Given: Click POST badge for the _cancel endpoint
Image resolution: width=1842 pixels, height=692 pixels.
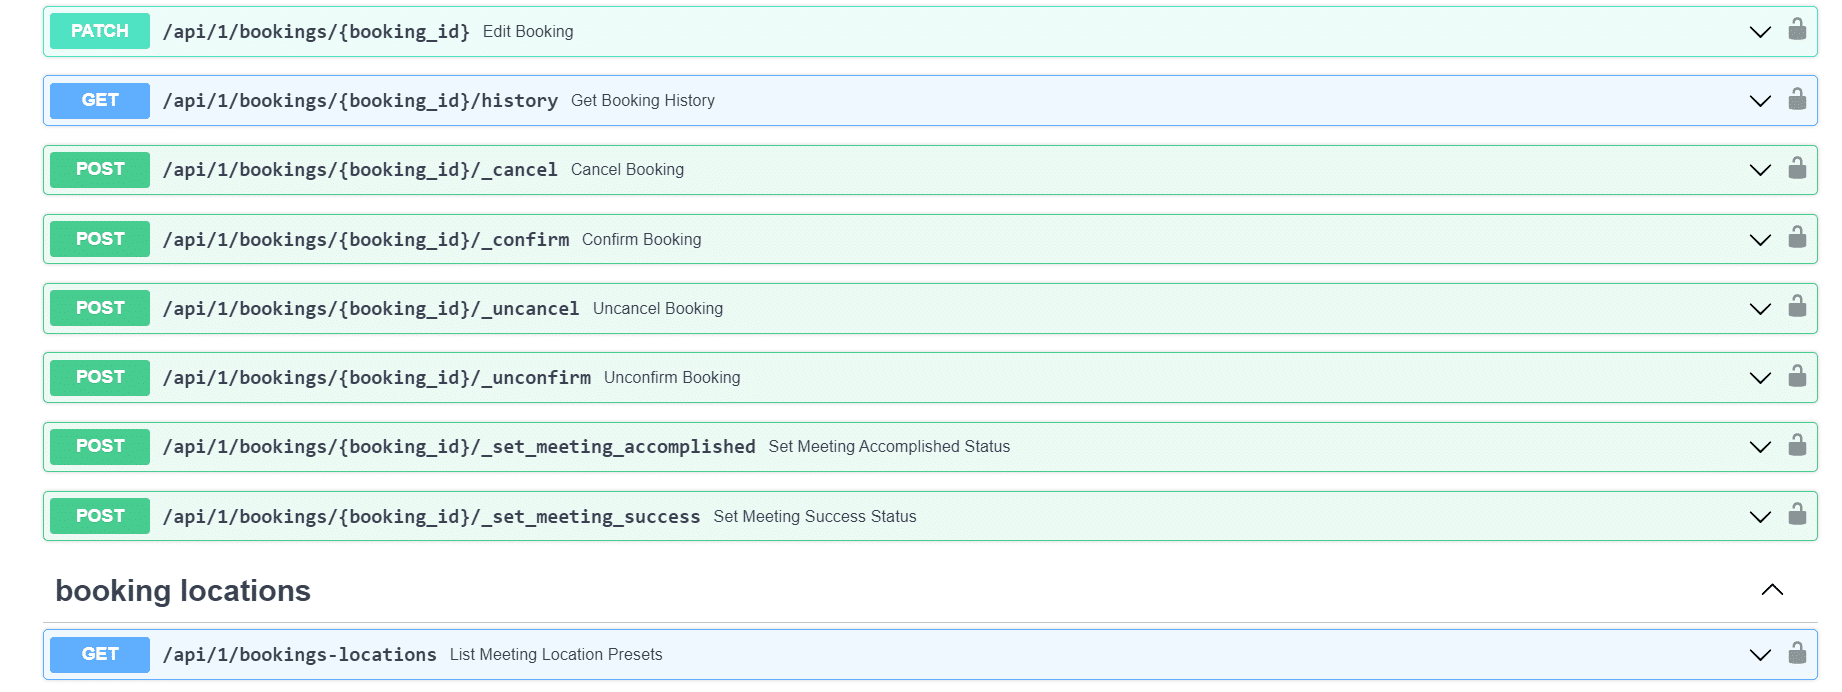Looking at the screenshot, I should coord(100,169).
